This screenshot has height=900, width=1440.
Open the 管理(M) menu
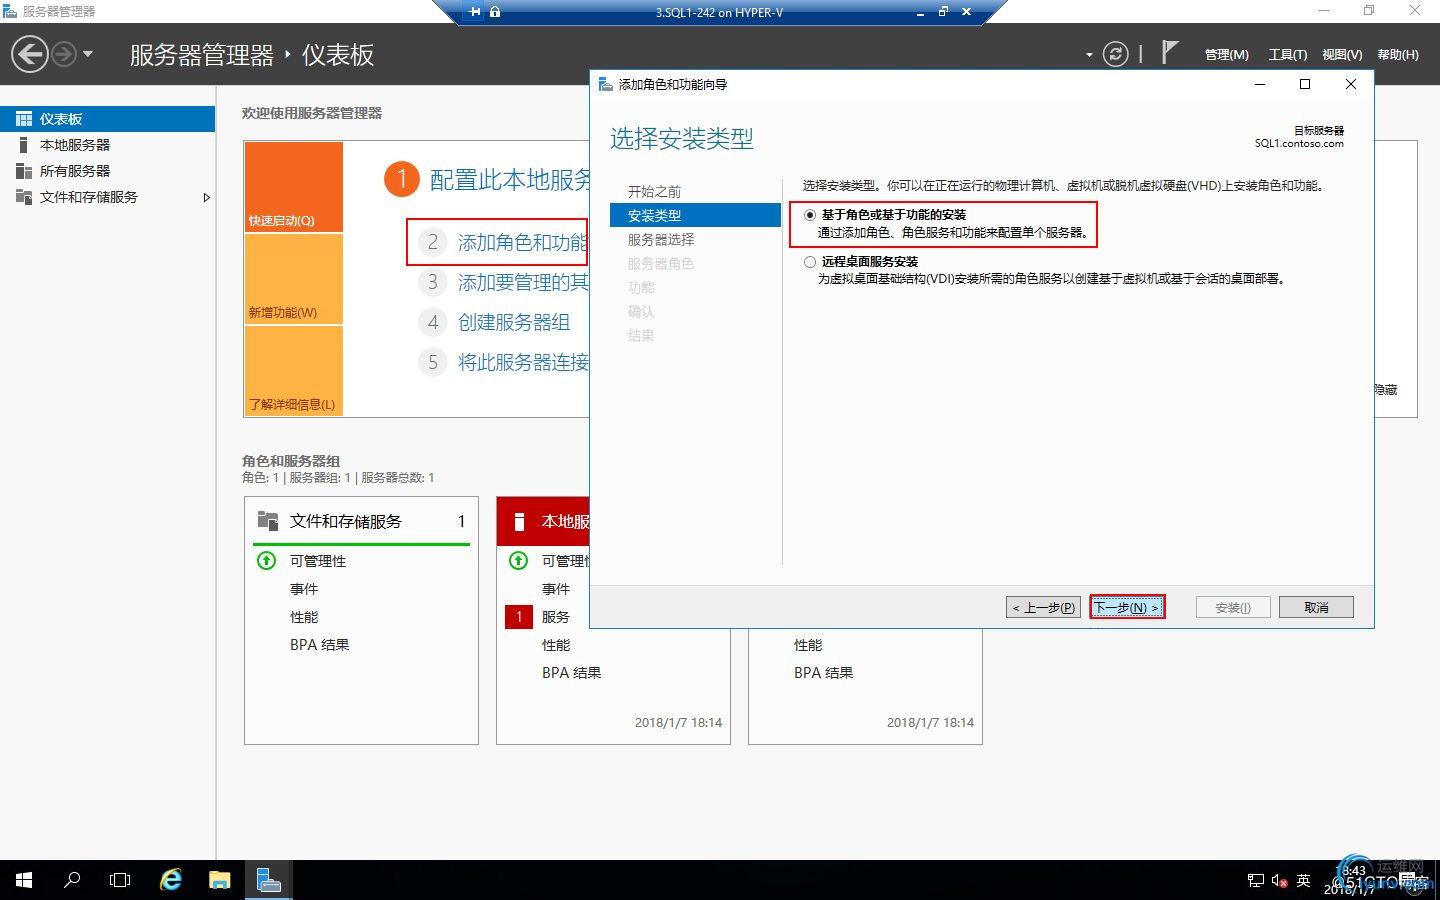coord(1226,55)
